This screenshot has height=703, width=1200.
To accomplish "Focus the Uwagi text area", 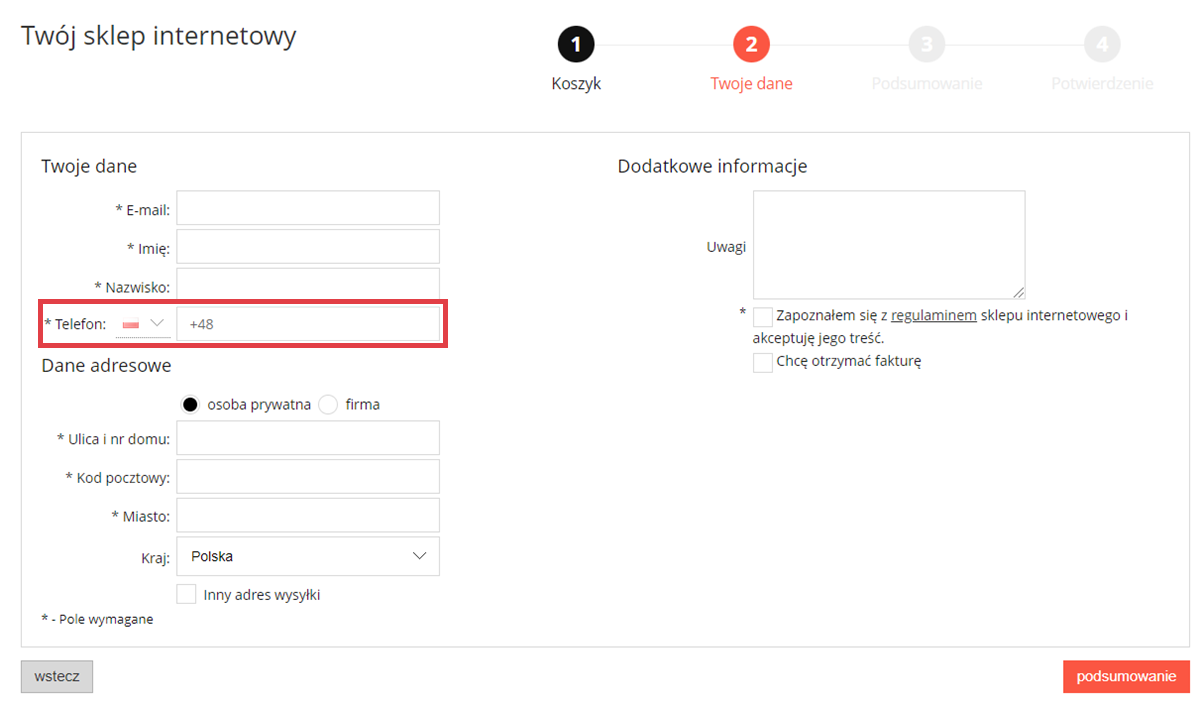I will coord(888,245).
